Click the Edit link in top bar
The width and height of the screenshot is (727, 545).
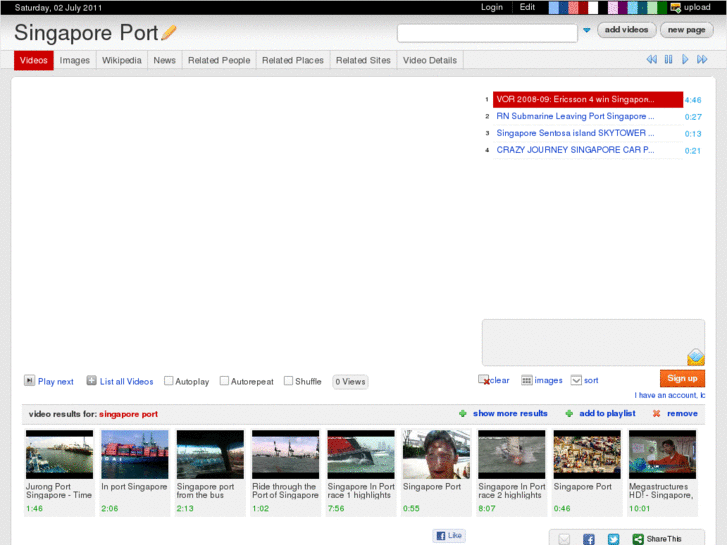[x=527, y=7]
